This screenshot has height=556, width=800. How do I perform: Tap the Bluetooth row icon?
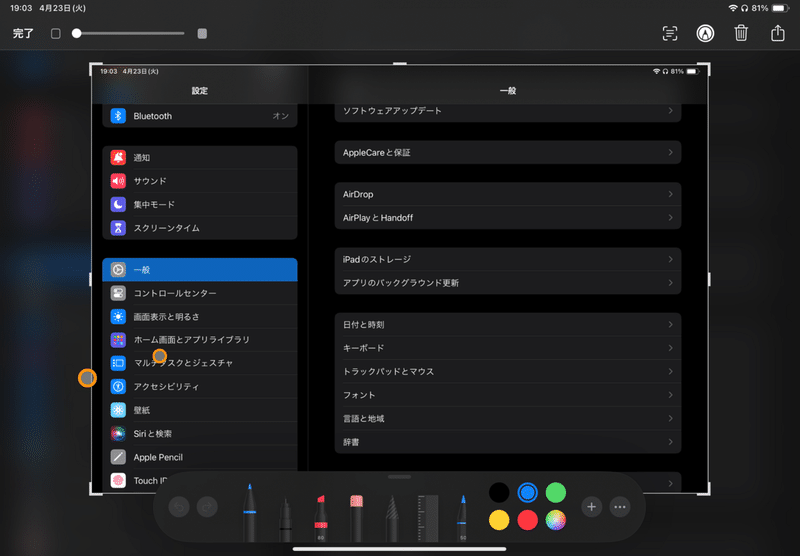point(118,116)
